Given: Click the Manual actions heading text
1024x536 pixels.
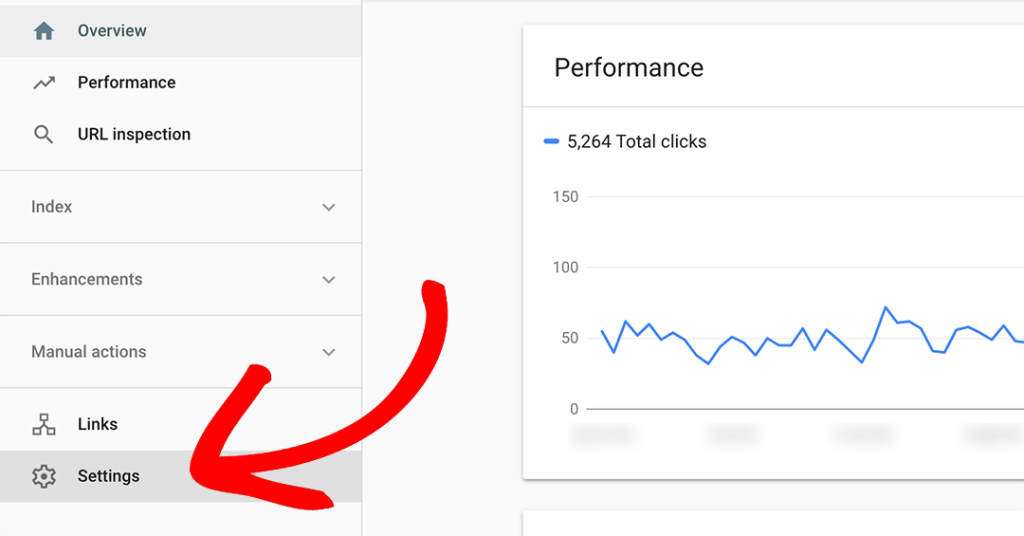Looking at the screenshot, I should click(89, 352).
